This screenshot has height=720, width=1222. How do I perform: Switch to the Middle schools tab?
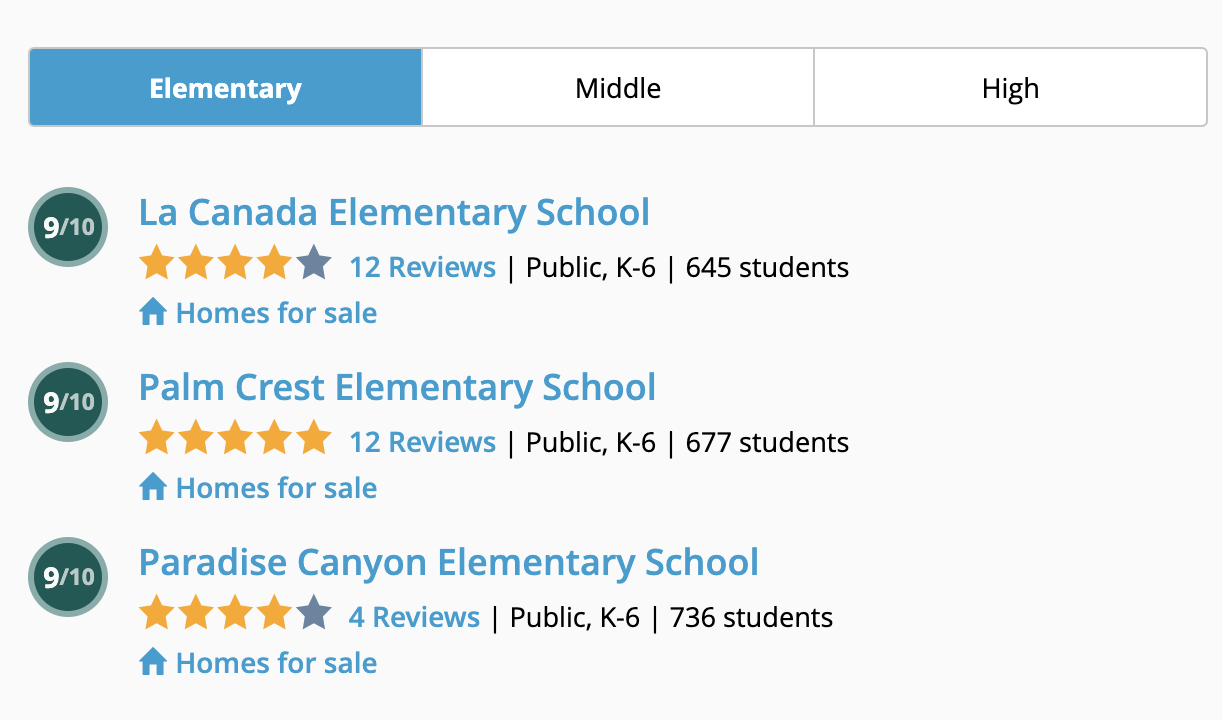tap(618, 87)
